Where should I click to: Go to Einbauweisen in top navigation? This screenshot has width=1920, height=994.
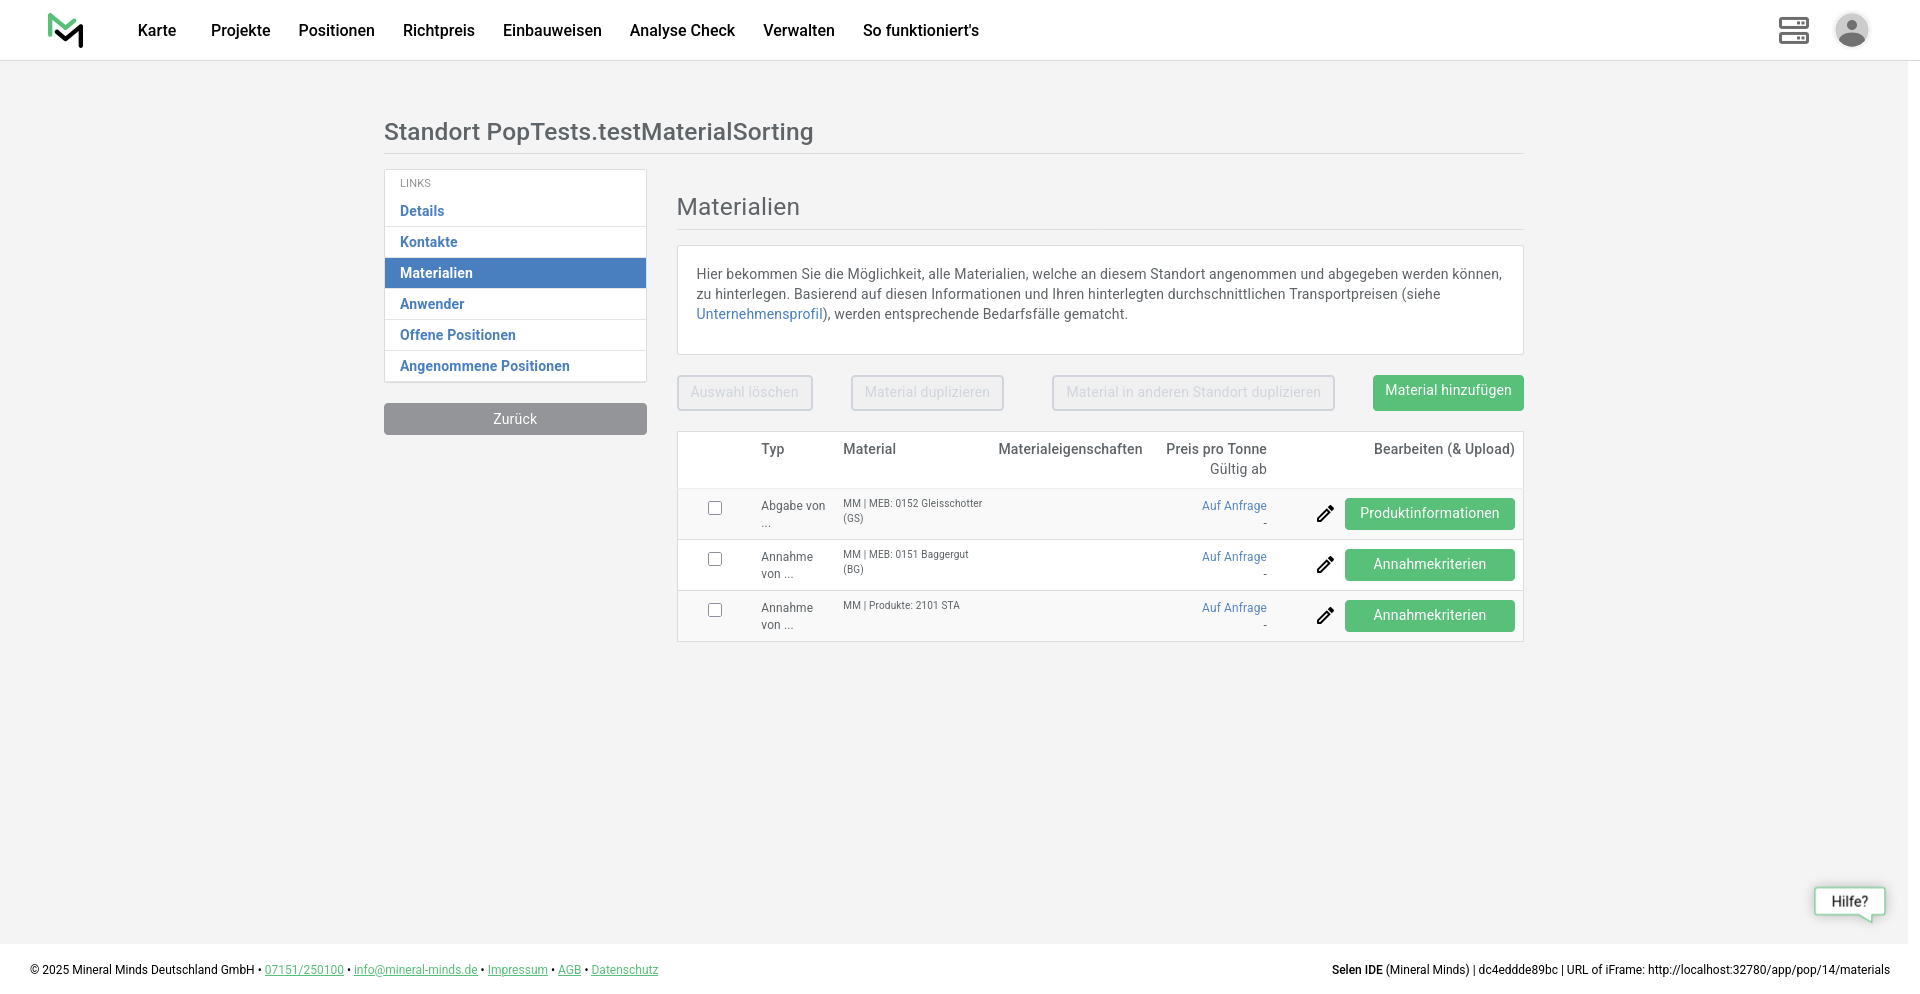(552, 30)
